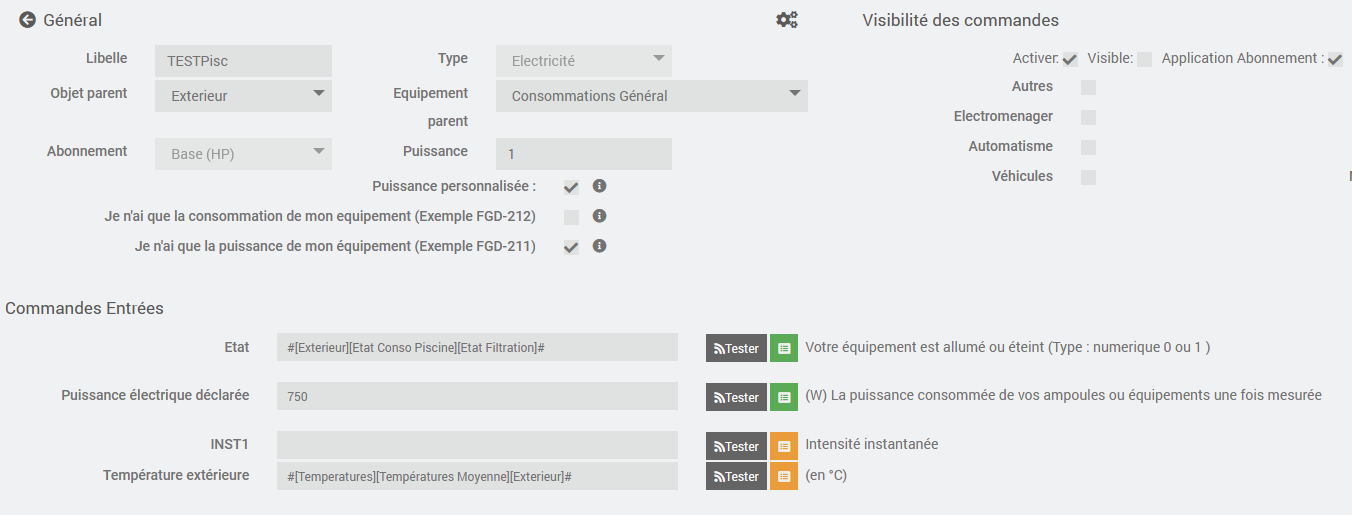Toggle the Visible checkbox
1352x515 pixels.
point(1144,60)
